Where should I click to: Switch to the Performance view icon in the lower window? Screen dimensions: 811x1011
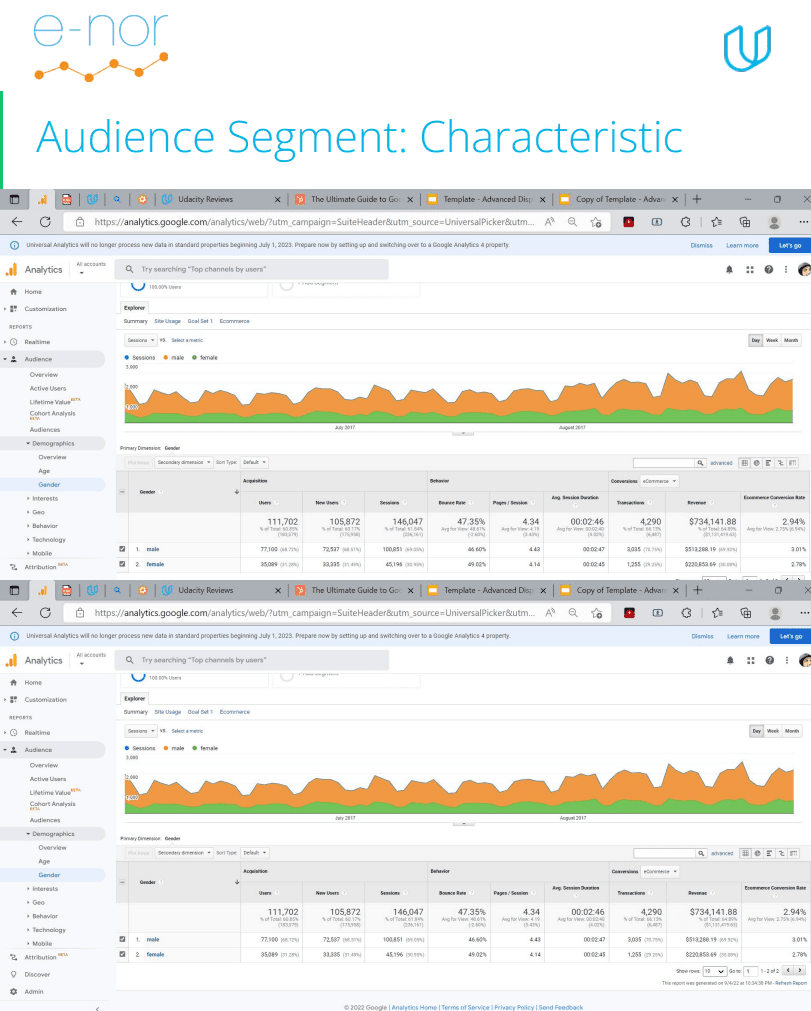click(770, 853)
